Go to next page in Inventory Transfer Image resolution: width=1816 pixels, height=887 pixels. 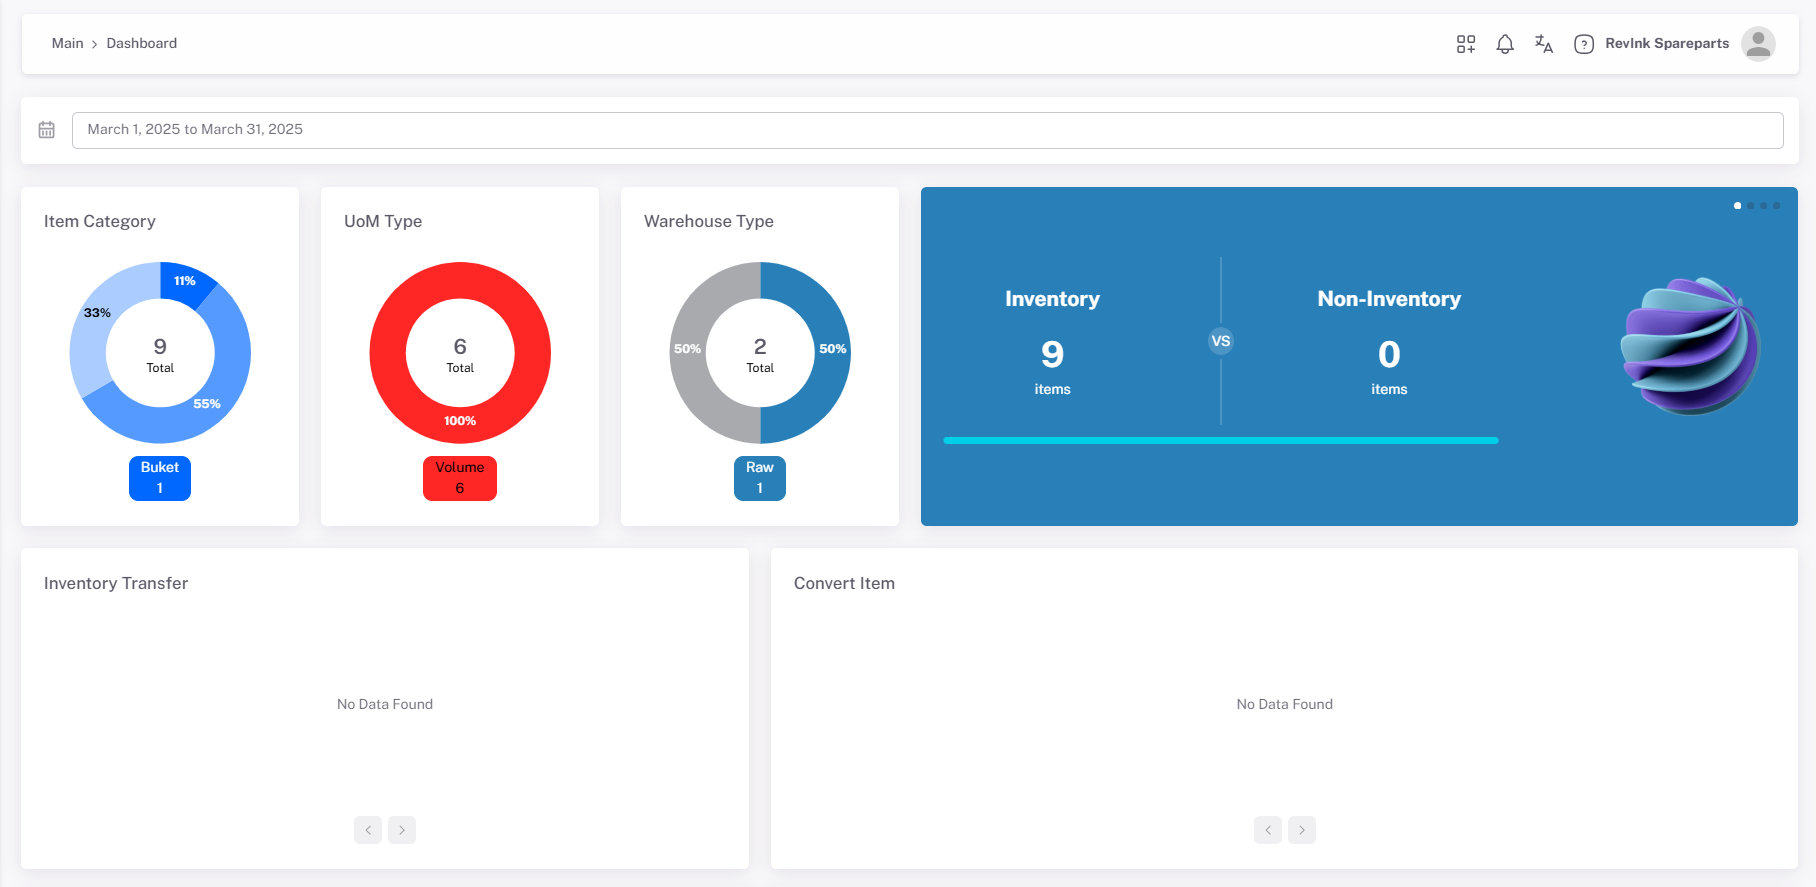[x=402, y=830]
